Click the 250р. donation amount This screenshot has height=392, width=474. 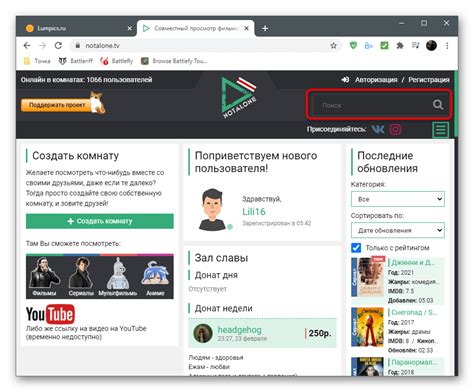pyautogui.click(x=320, y=333)
